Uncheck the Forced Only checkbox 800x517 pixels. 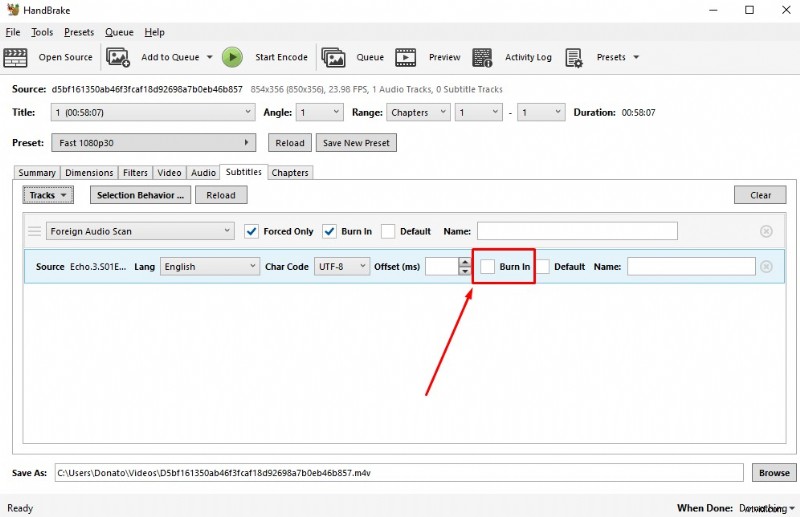[252, 231]
